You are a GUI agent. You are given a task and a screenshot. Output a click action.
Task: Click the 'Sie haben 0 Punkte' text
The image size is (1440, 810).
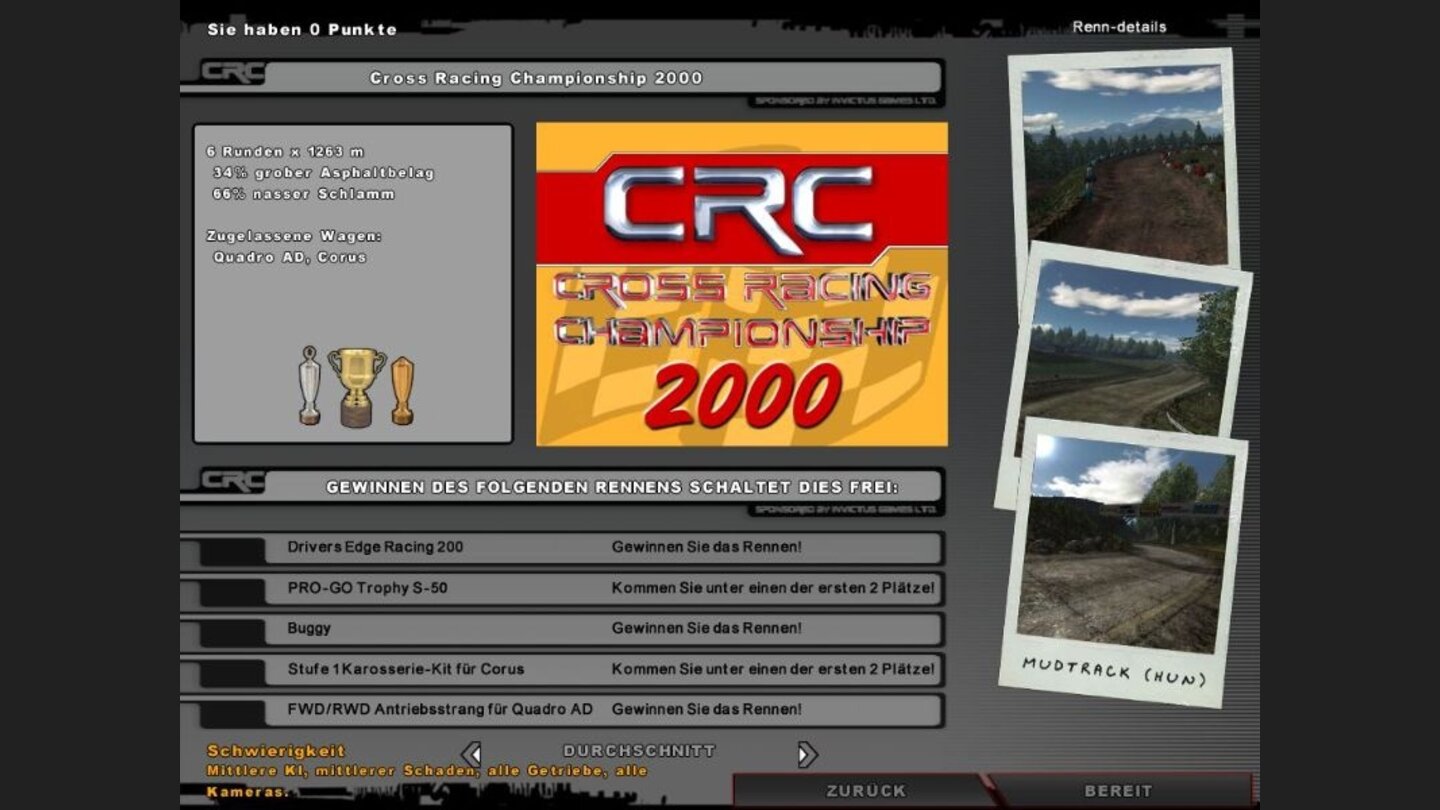[x=302, y=29]
